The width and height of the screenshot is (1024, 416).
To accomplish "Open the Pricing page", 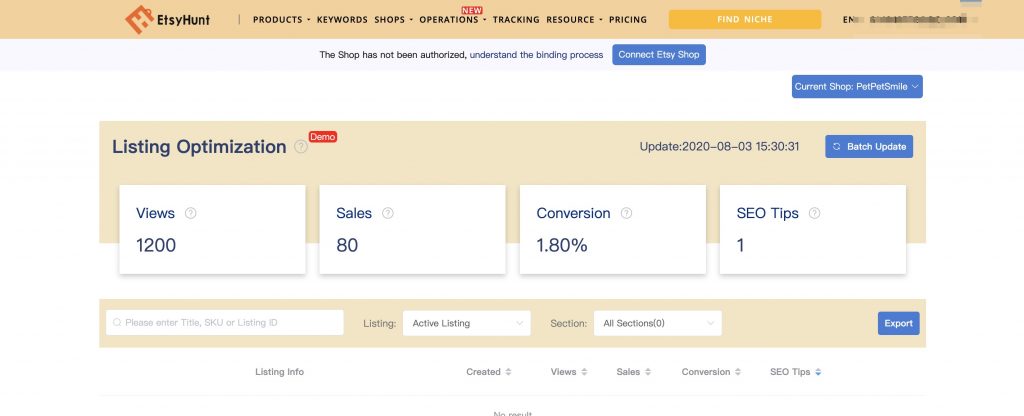I will click(x=628, y=20).
